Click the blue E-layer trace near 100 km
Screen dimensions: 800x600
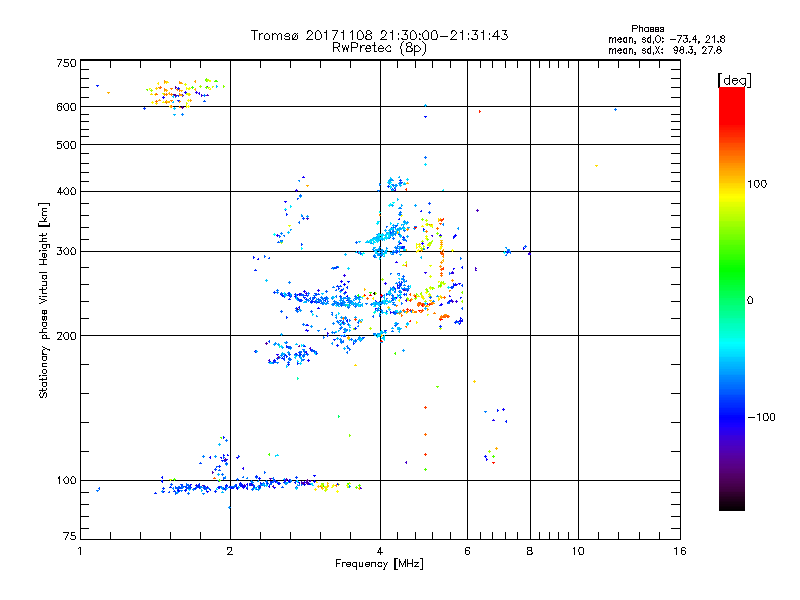point(237,486)
